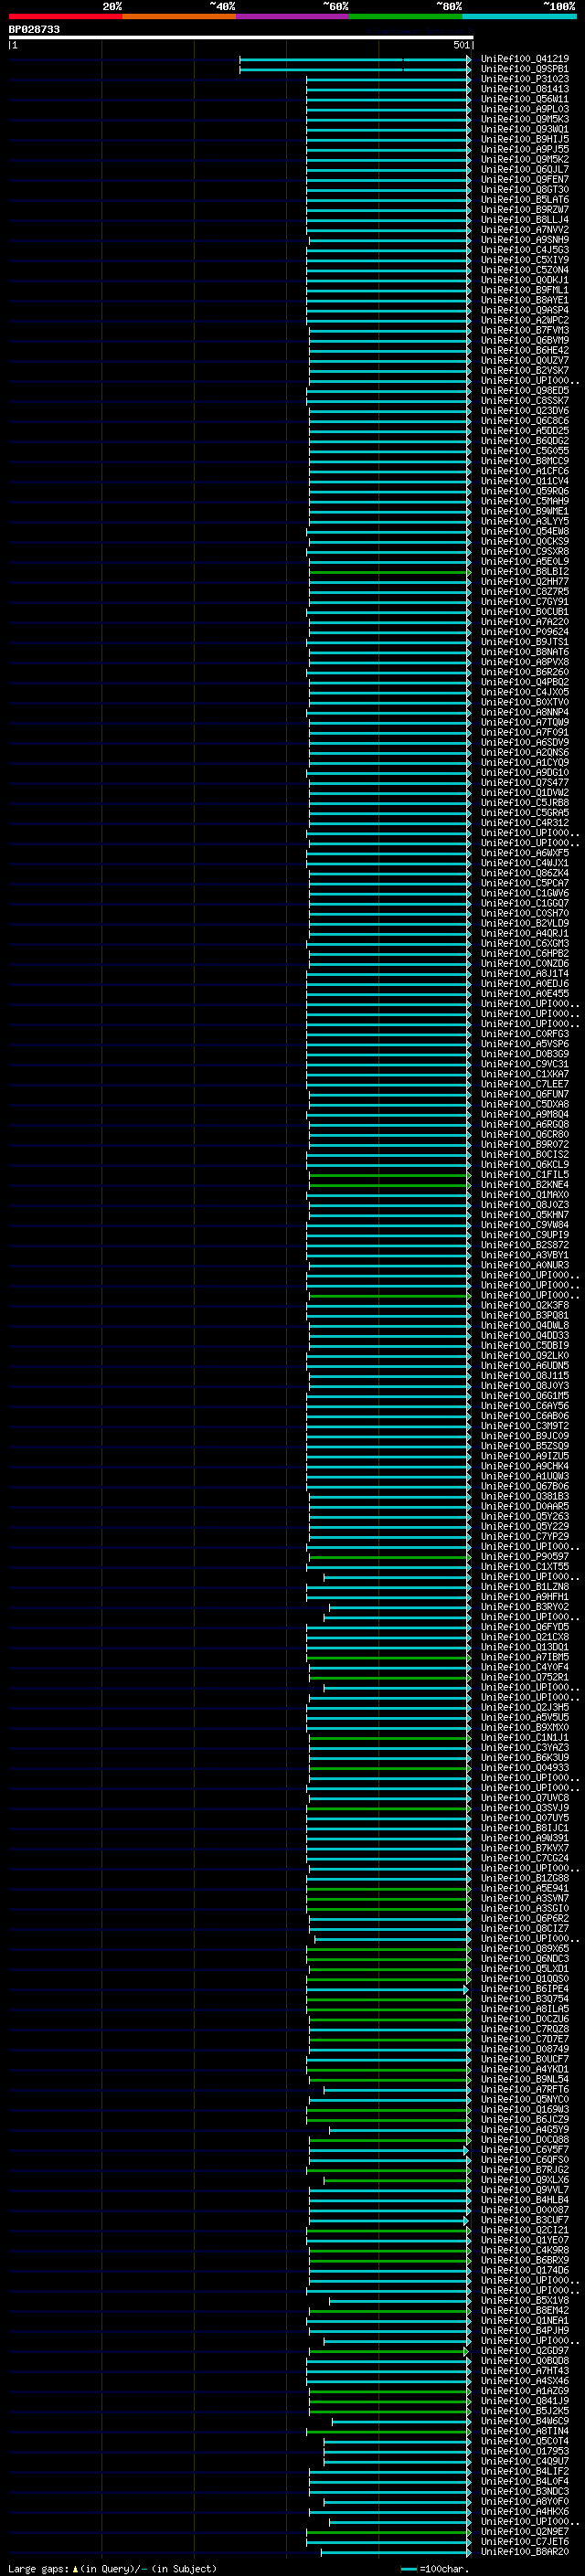Select label UniRef100_Q9M5K2
The width and height of the screenshot is (585, 2576).
click(x=525, y=159)
